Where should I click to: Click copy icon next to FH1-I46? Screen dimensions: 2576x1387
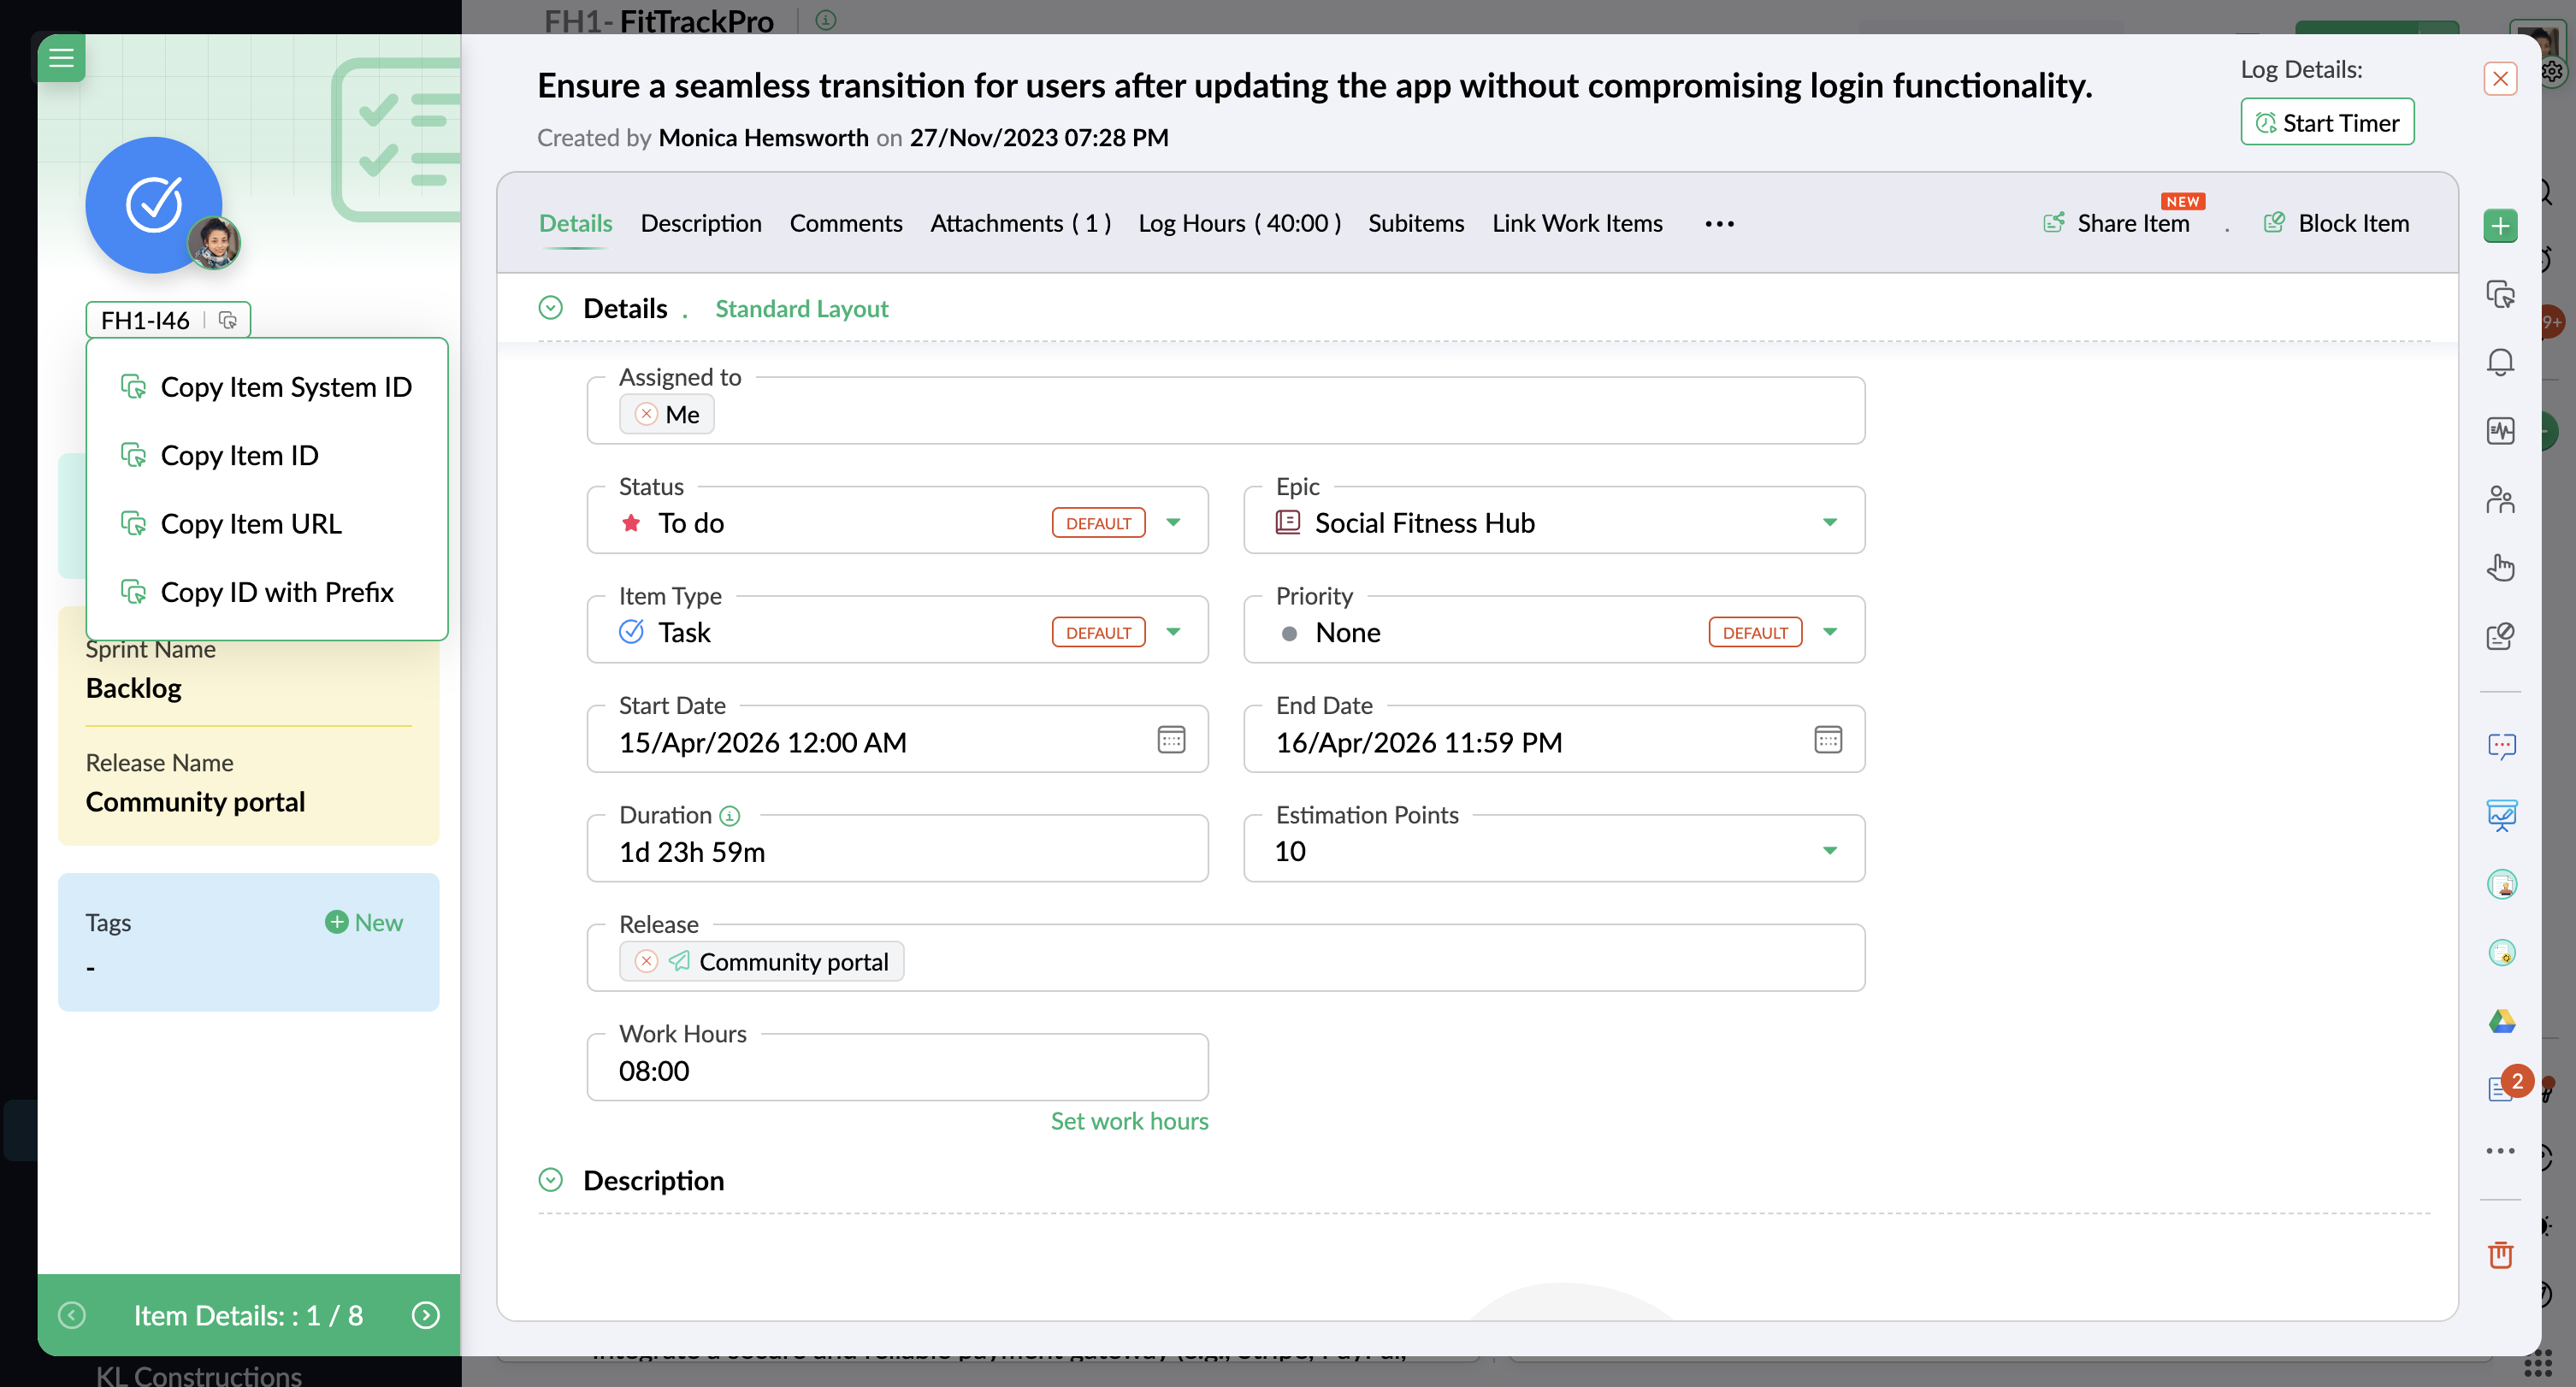[228, 320]
